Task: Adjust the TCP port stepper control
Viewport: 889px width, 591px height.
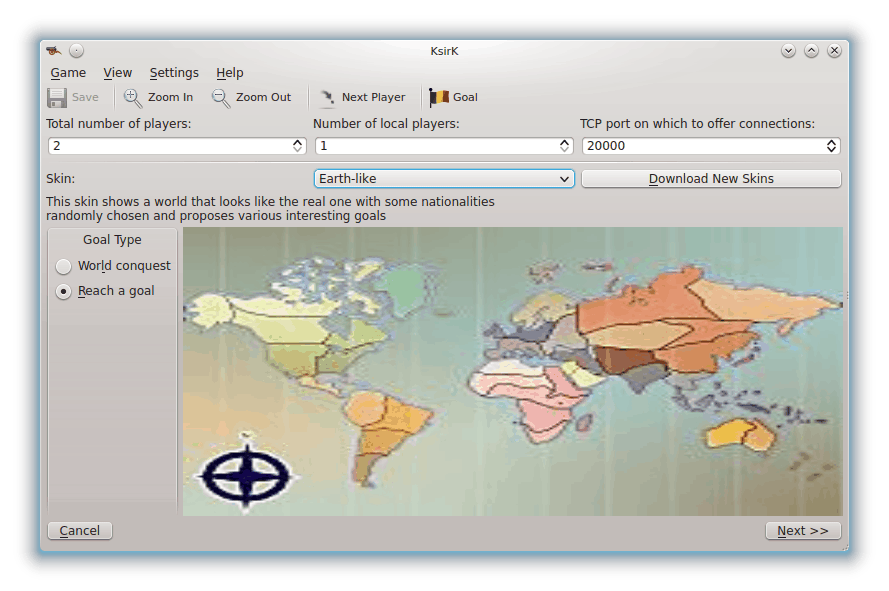Action: 830,144
